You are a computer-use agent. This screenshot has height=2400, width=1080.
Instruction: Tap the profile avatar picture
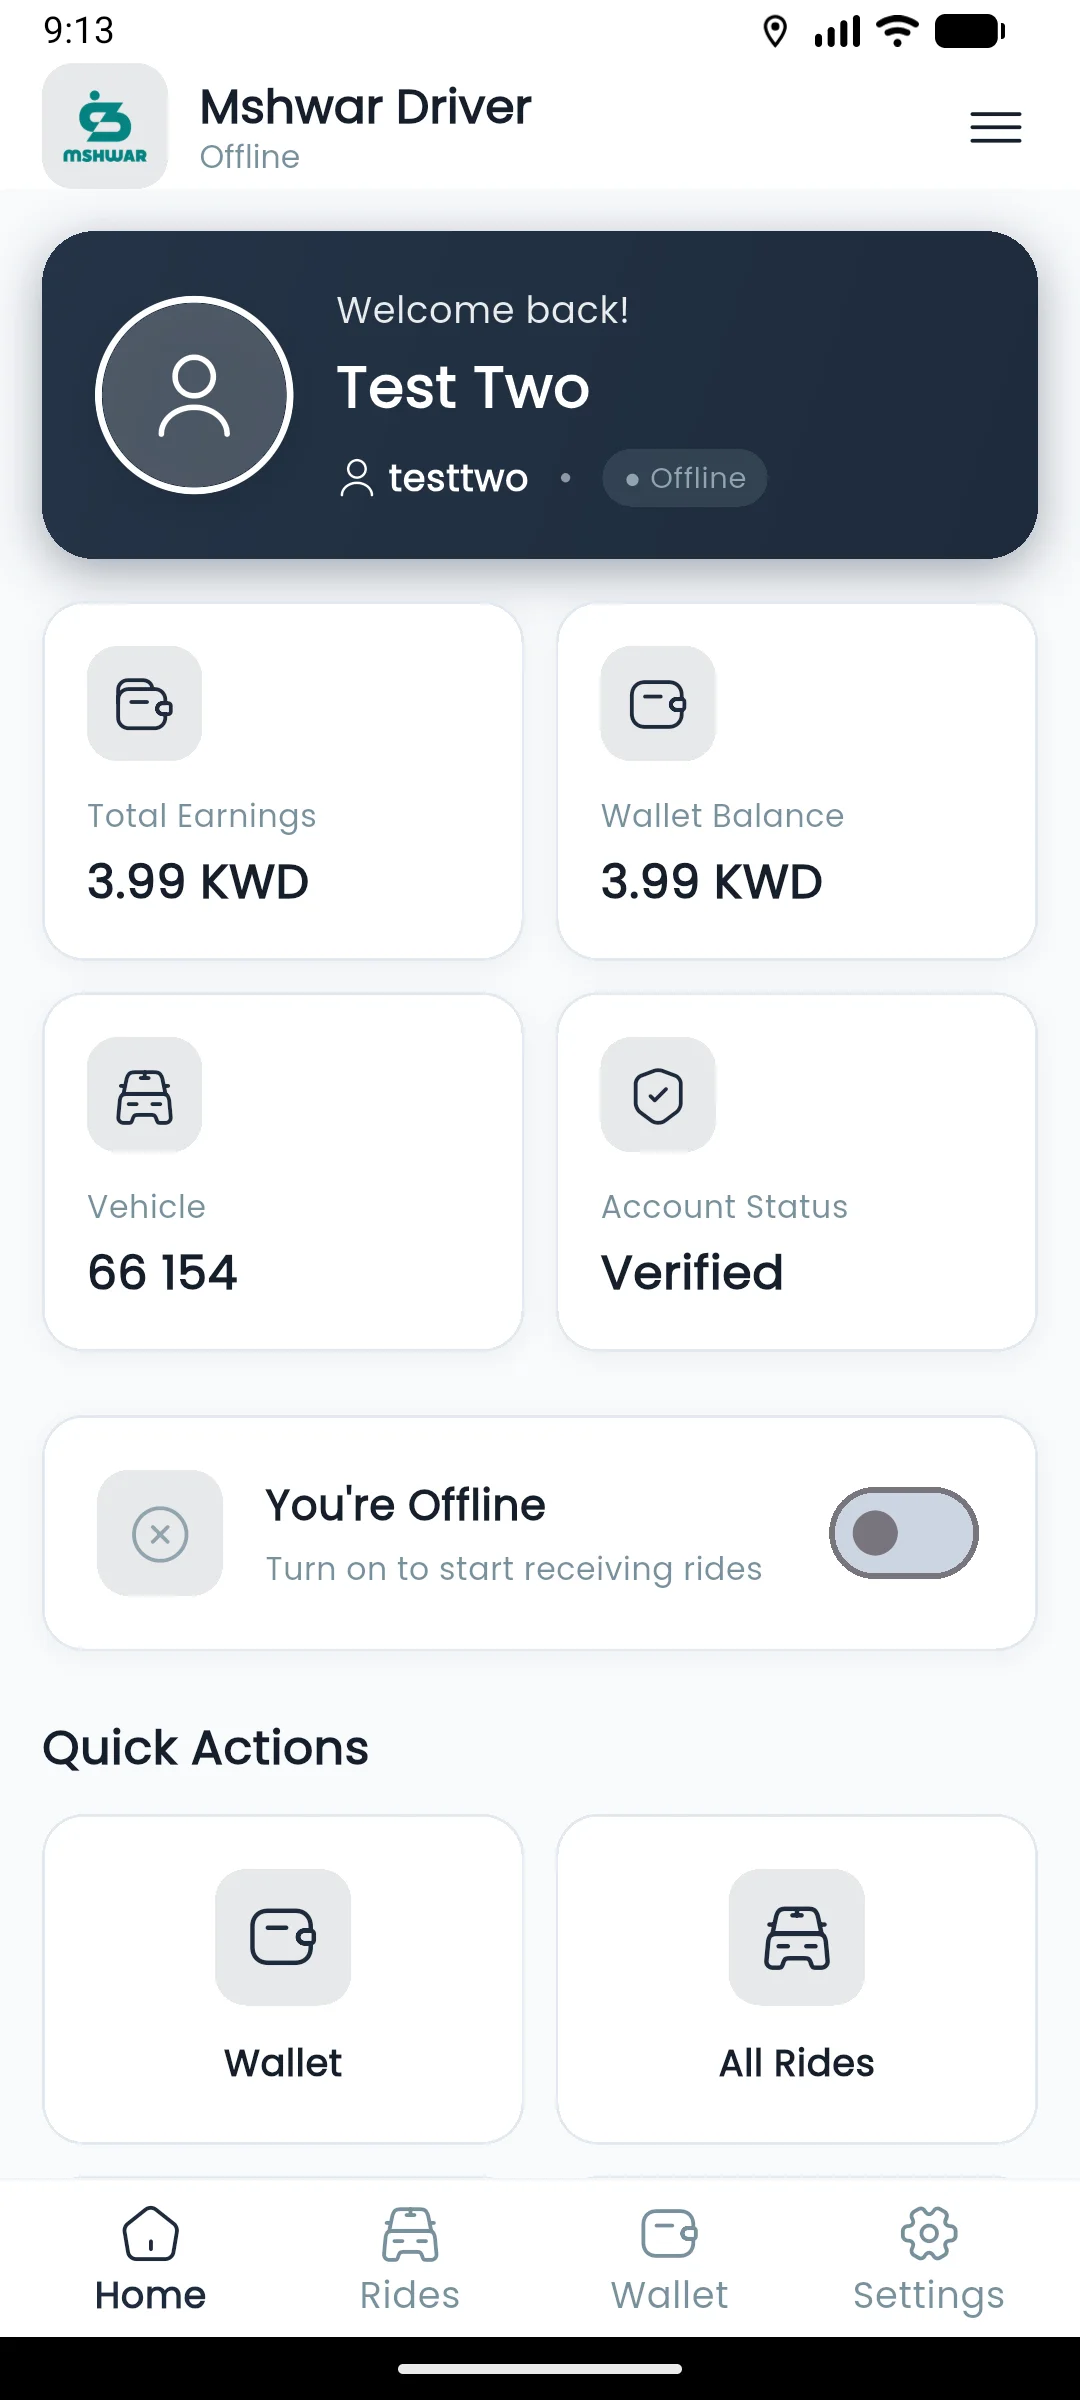click(x=194, y=395)
